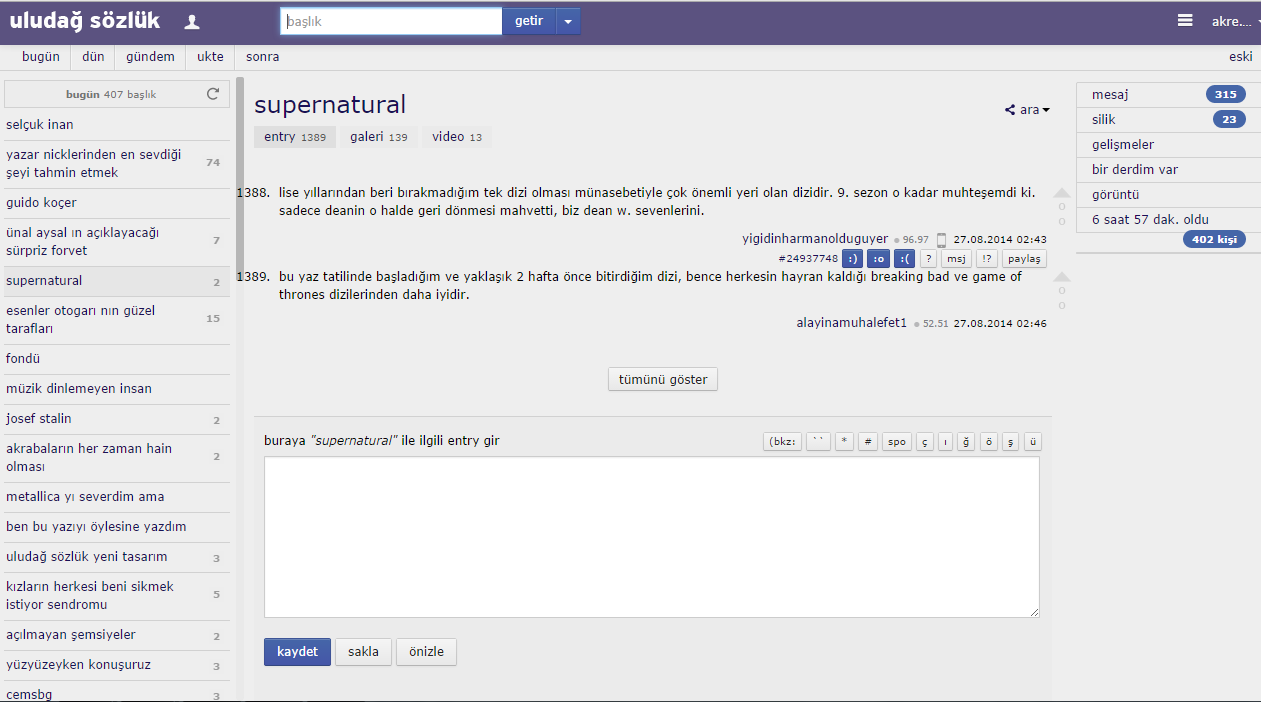The width and height of the screenshot is (1261, 702).
Task: Switch to the entry 1389 tab
Action: pos(295,137)
